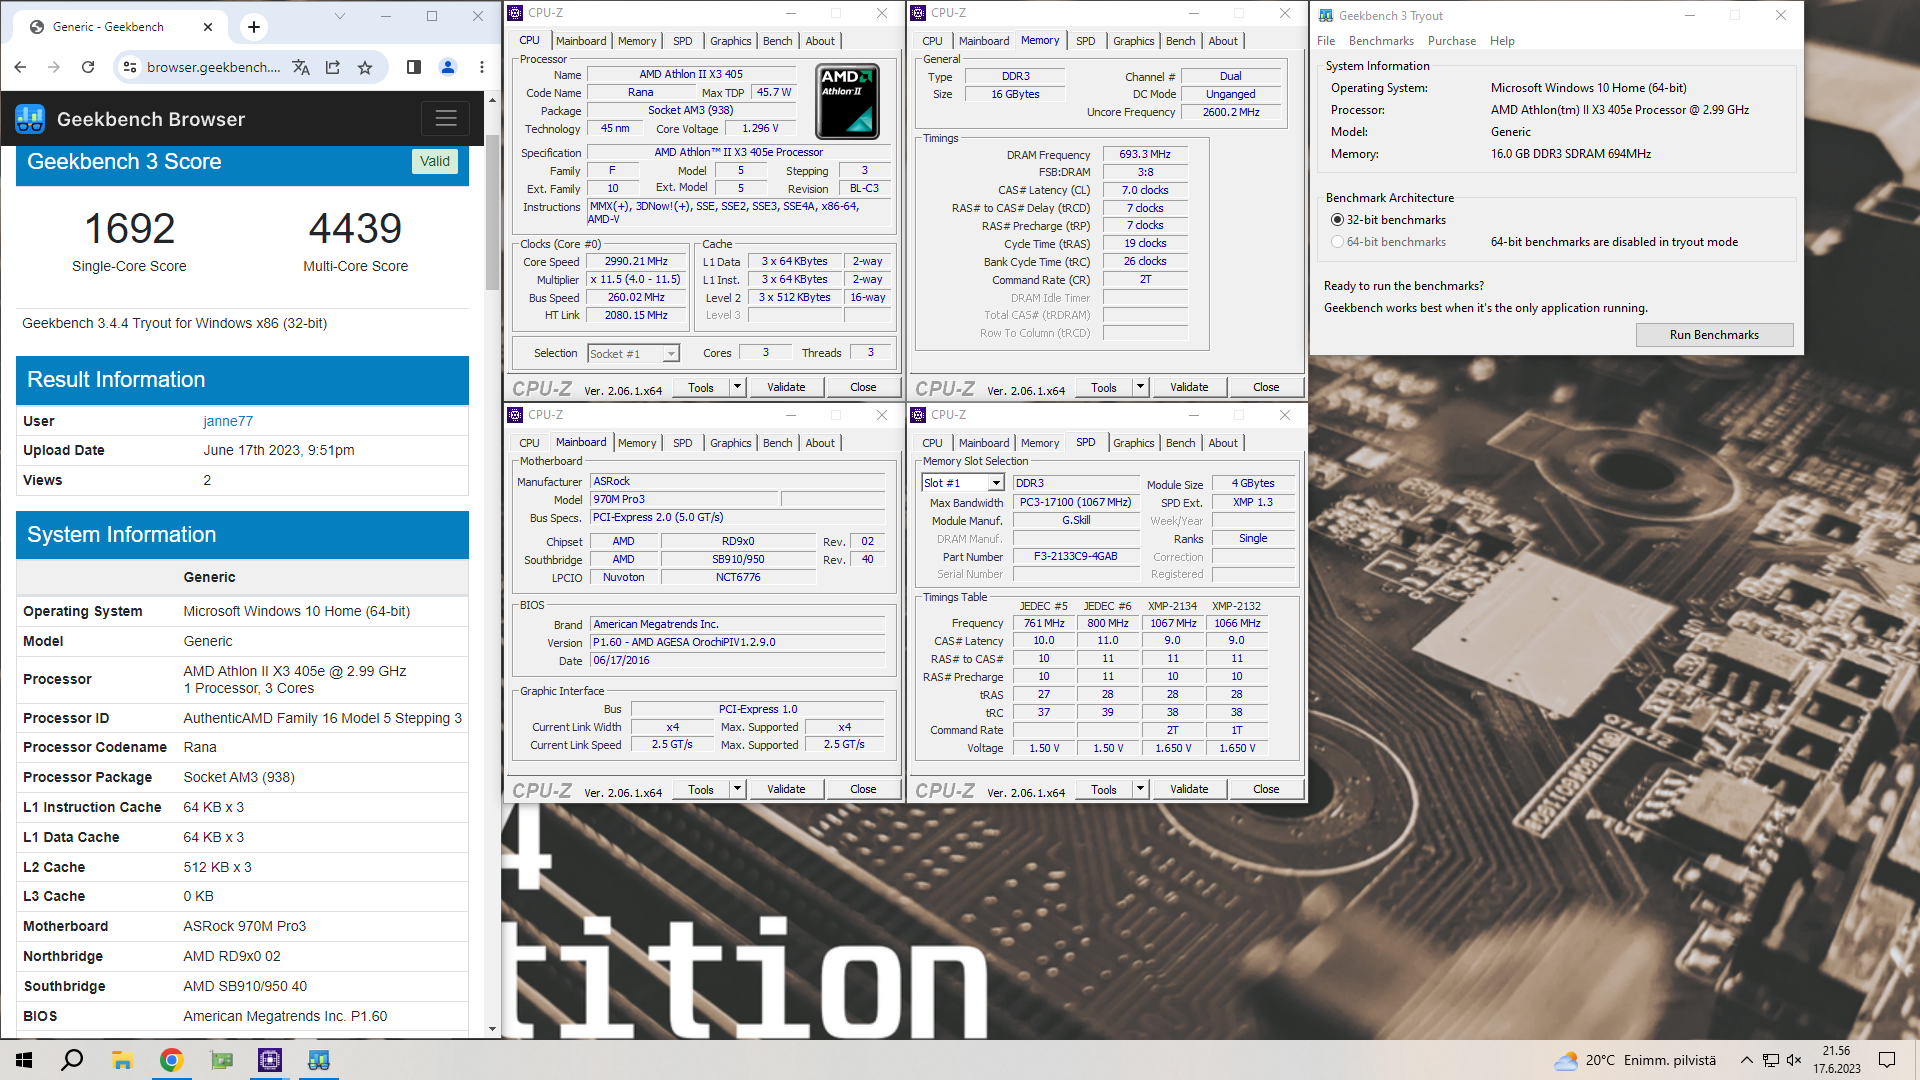Open File menu in Geekbench 3
This screenshot has width=1920, height=1080.
click(x=1326, y=41)
